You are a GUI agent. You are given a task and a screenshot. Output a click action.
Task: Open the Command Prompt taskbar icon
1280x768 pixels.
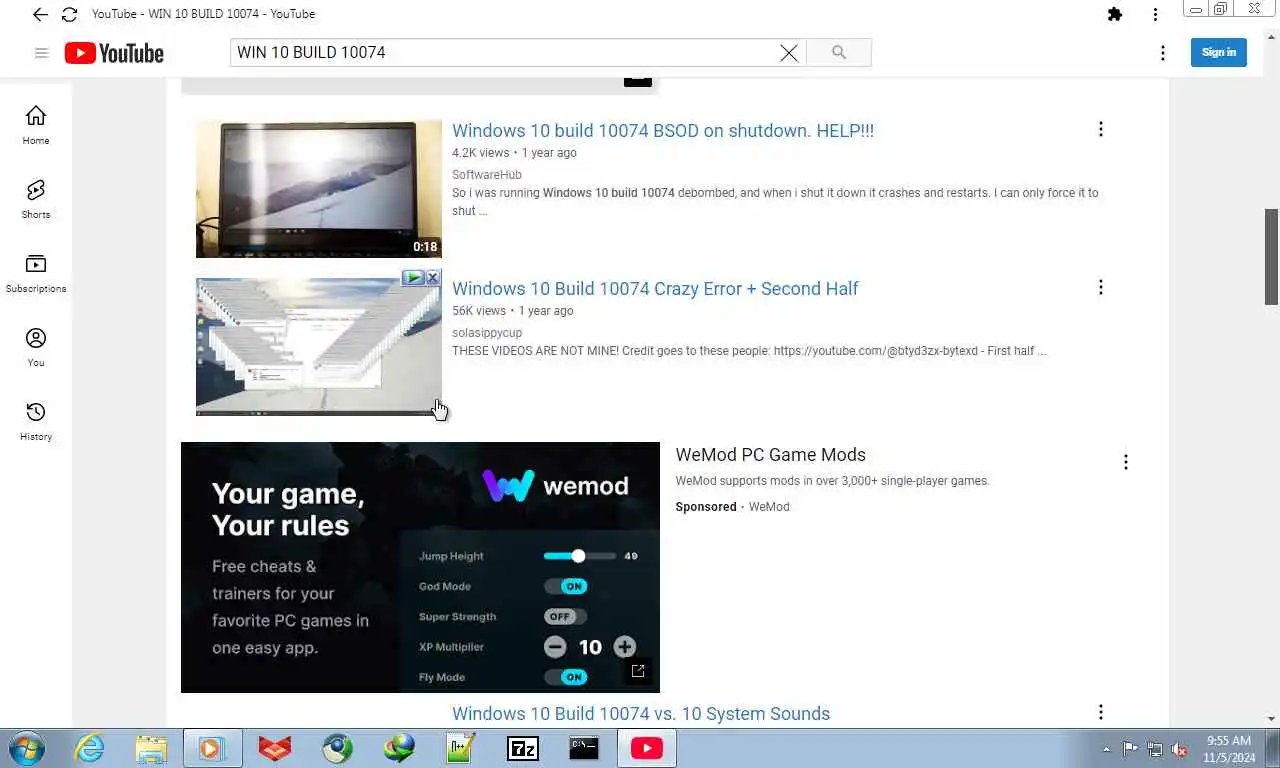(x=584, y=749)
